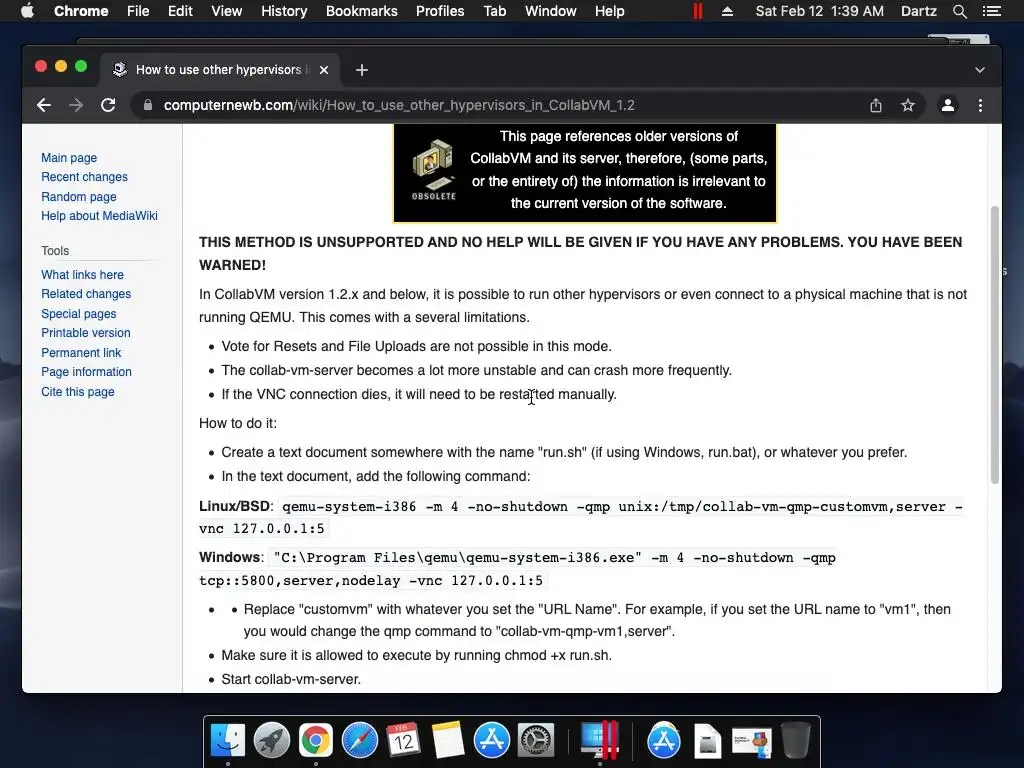Viewport: 1024px width, 768px height.
Task: Open App Store from the Dock
Action: tap(492, 741)
